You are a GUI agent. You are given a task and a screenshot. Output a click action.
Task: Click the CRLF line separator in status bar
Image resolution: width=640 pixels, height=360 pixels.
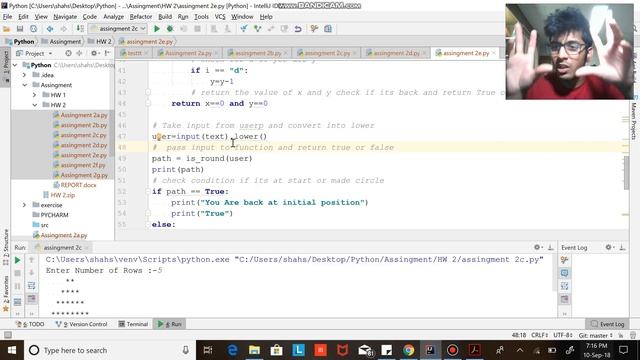pyautogui.click(x=539, y=335)
